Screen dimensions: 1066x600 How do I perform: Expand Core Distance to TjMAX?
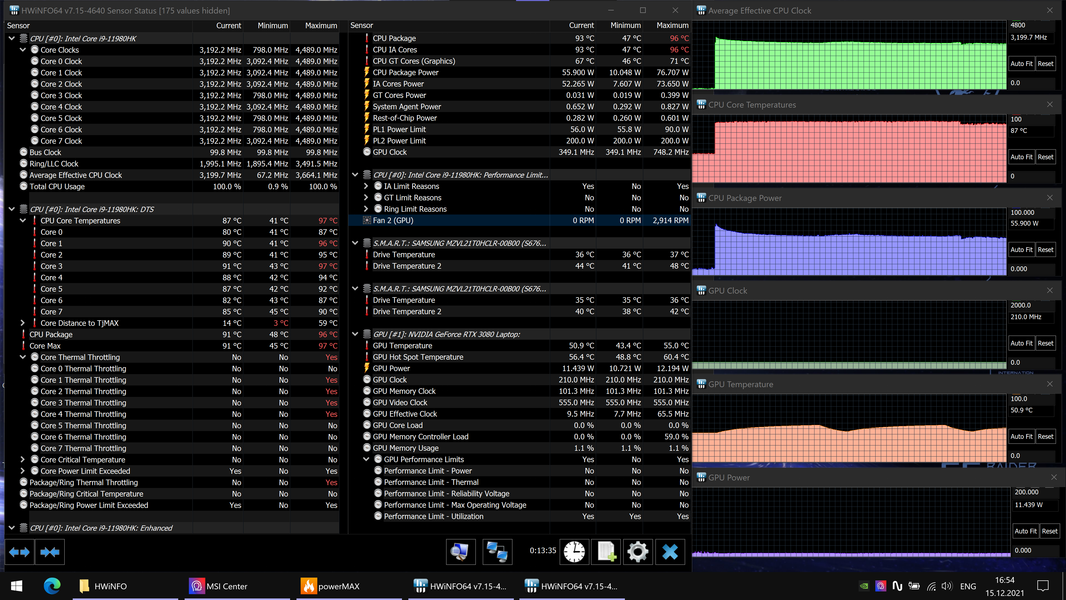pos(22,323)
